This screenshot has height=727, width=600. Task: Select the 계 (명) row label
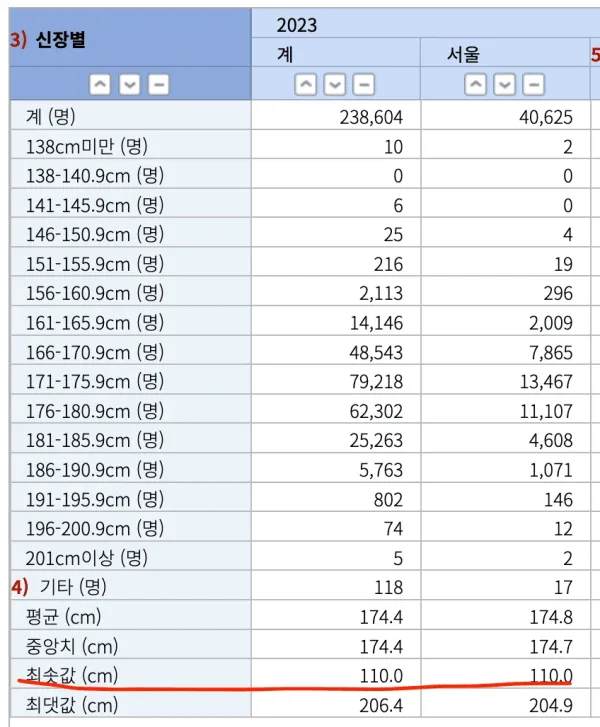click(x=51, y=116)
